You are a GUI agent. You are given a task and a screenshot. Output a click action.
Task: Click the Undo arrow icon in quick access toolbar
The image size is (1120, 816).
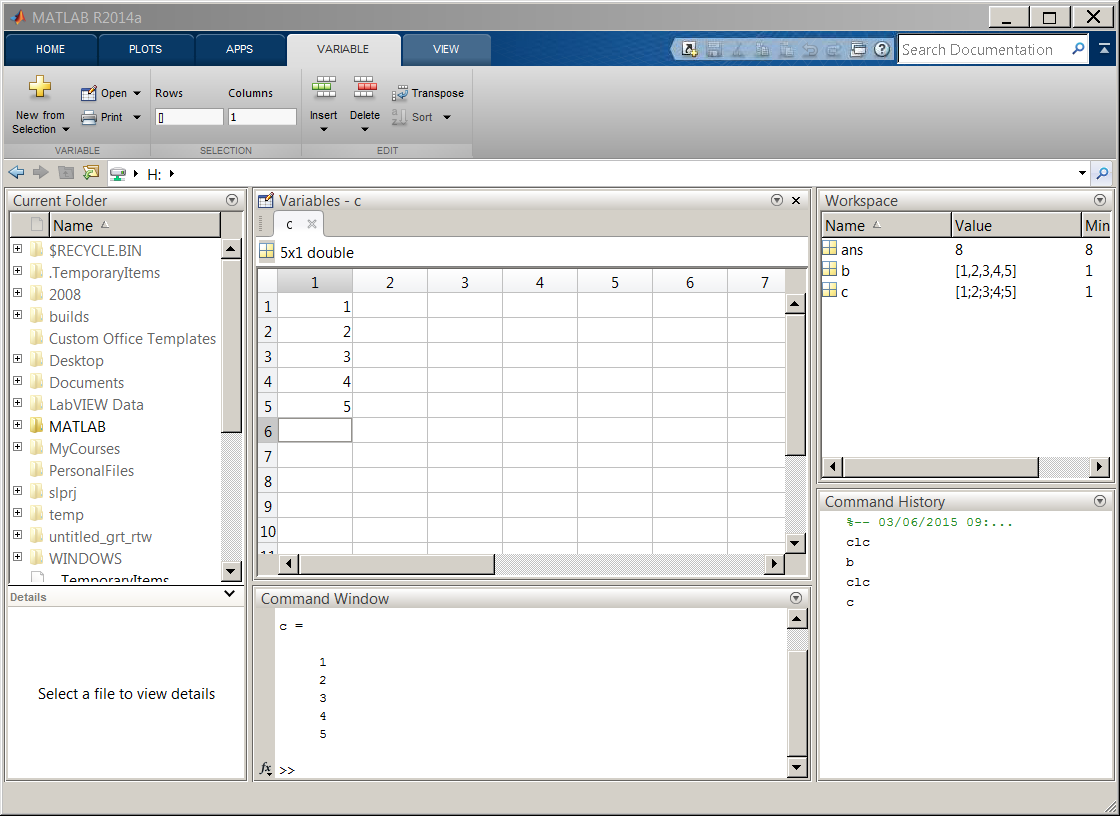pos(810,49)
